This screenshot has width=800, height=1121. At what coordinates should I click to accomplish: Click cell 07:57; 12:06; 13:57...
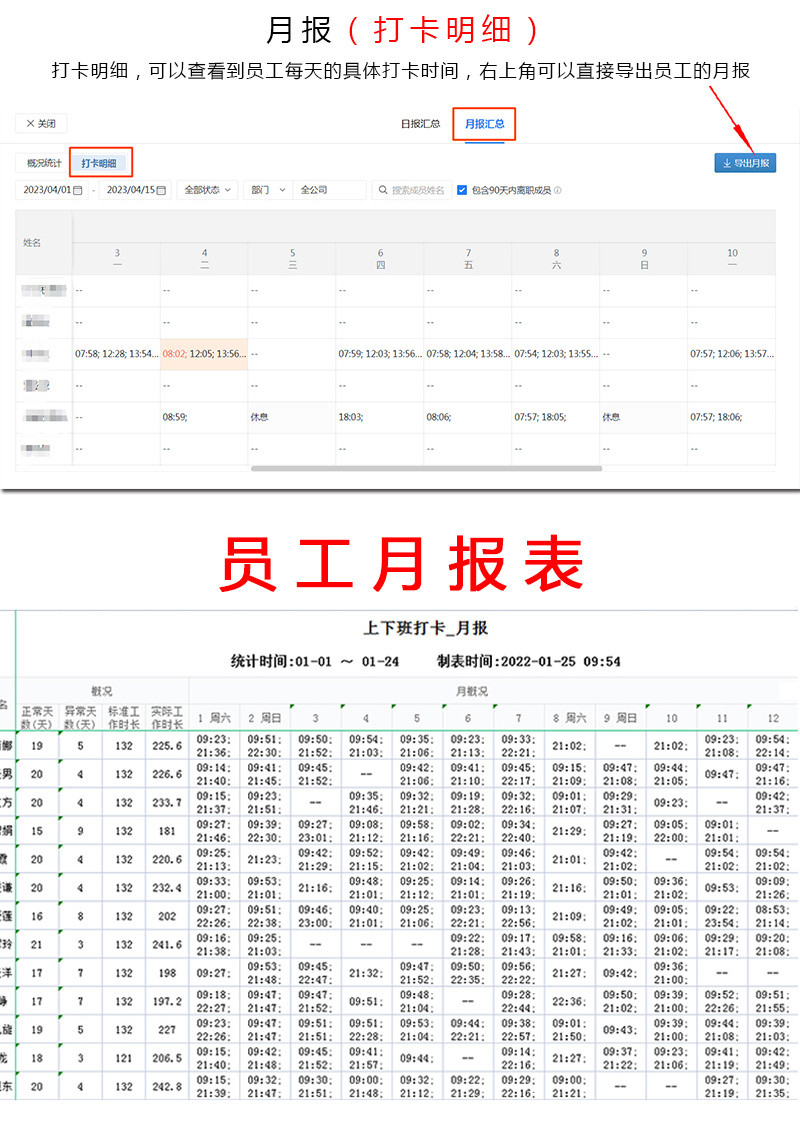[732, 354]
